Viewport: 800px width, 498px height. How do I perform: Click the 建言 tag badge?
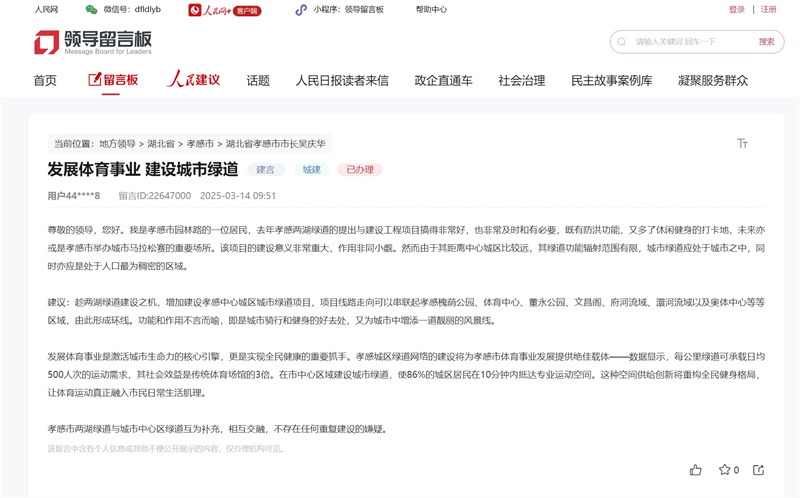click(265, 169)
